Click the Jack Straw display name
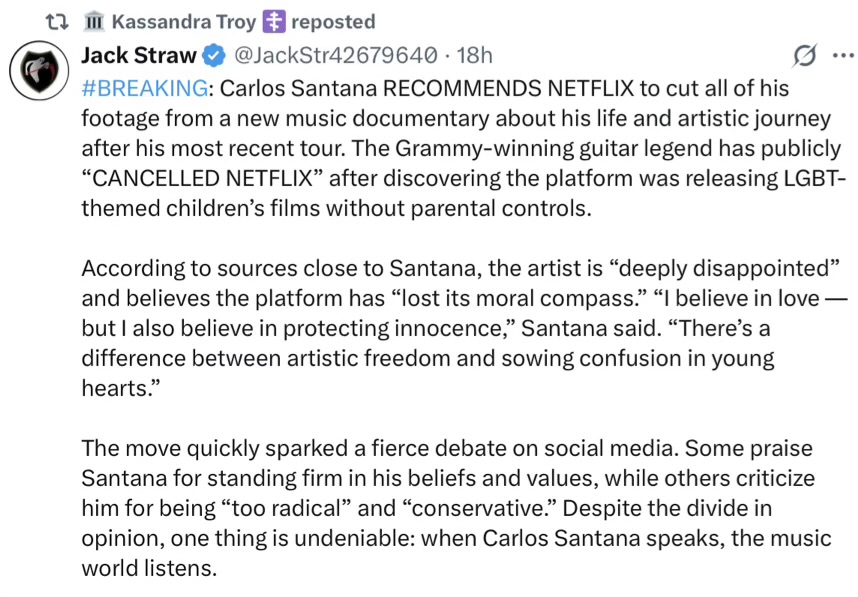This screenshot has height=597, width=858. (138, 54)
